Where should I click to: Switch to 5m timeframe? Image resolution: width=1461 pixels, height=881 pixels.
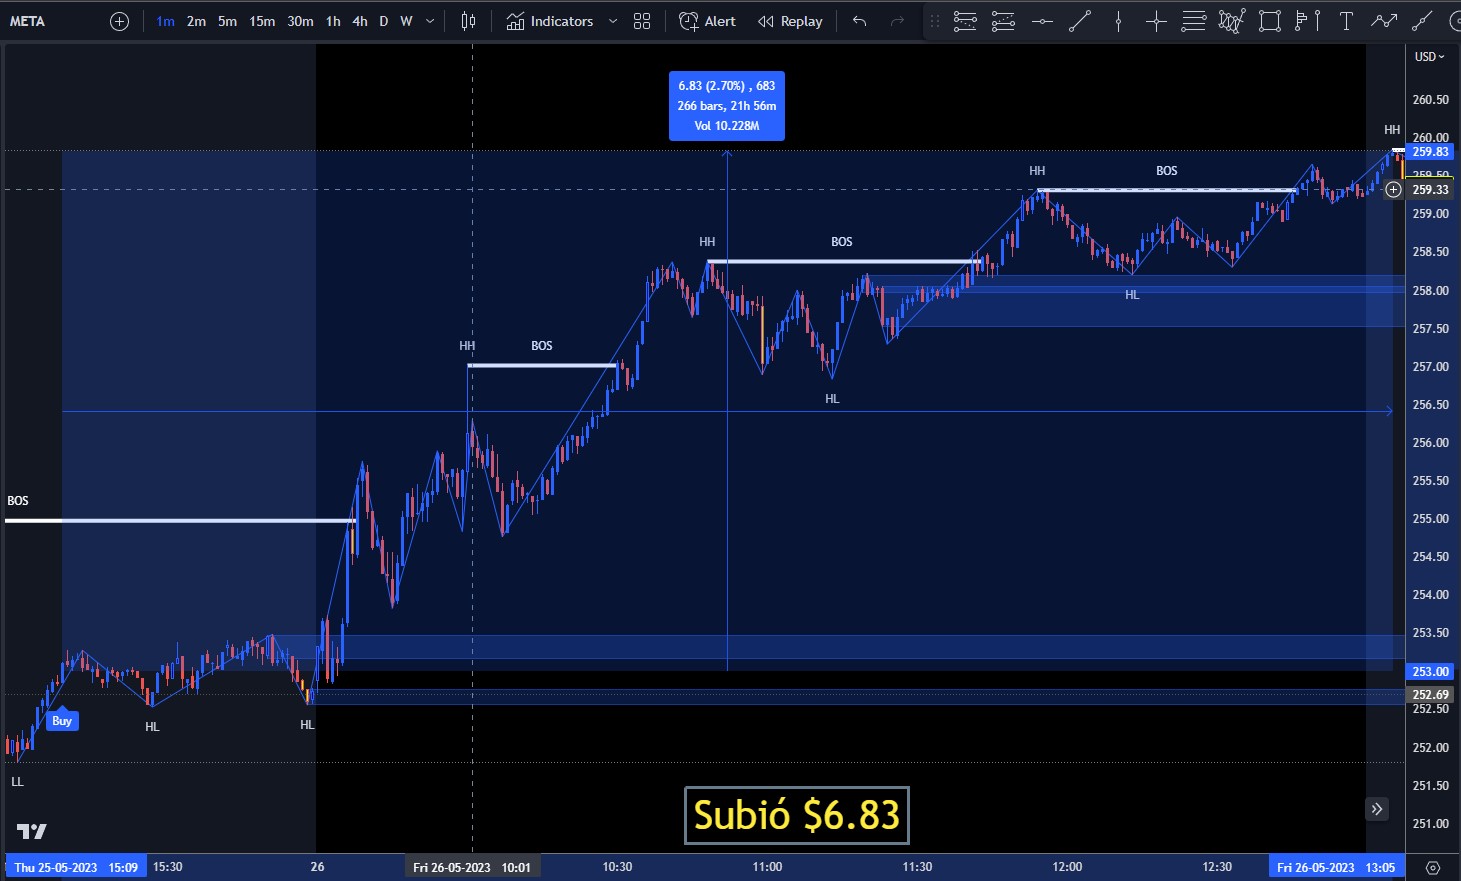click(227, 21)
